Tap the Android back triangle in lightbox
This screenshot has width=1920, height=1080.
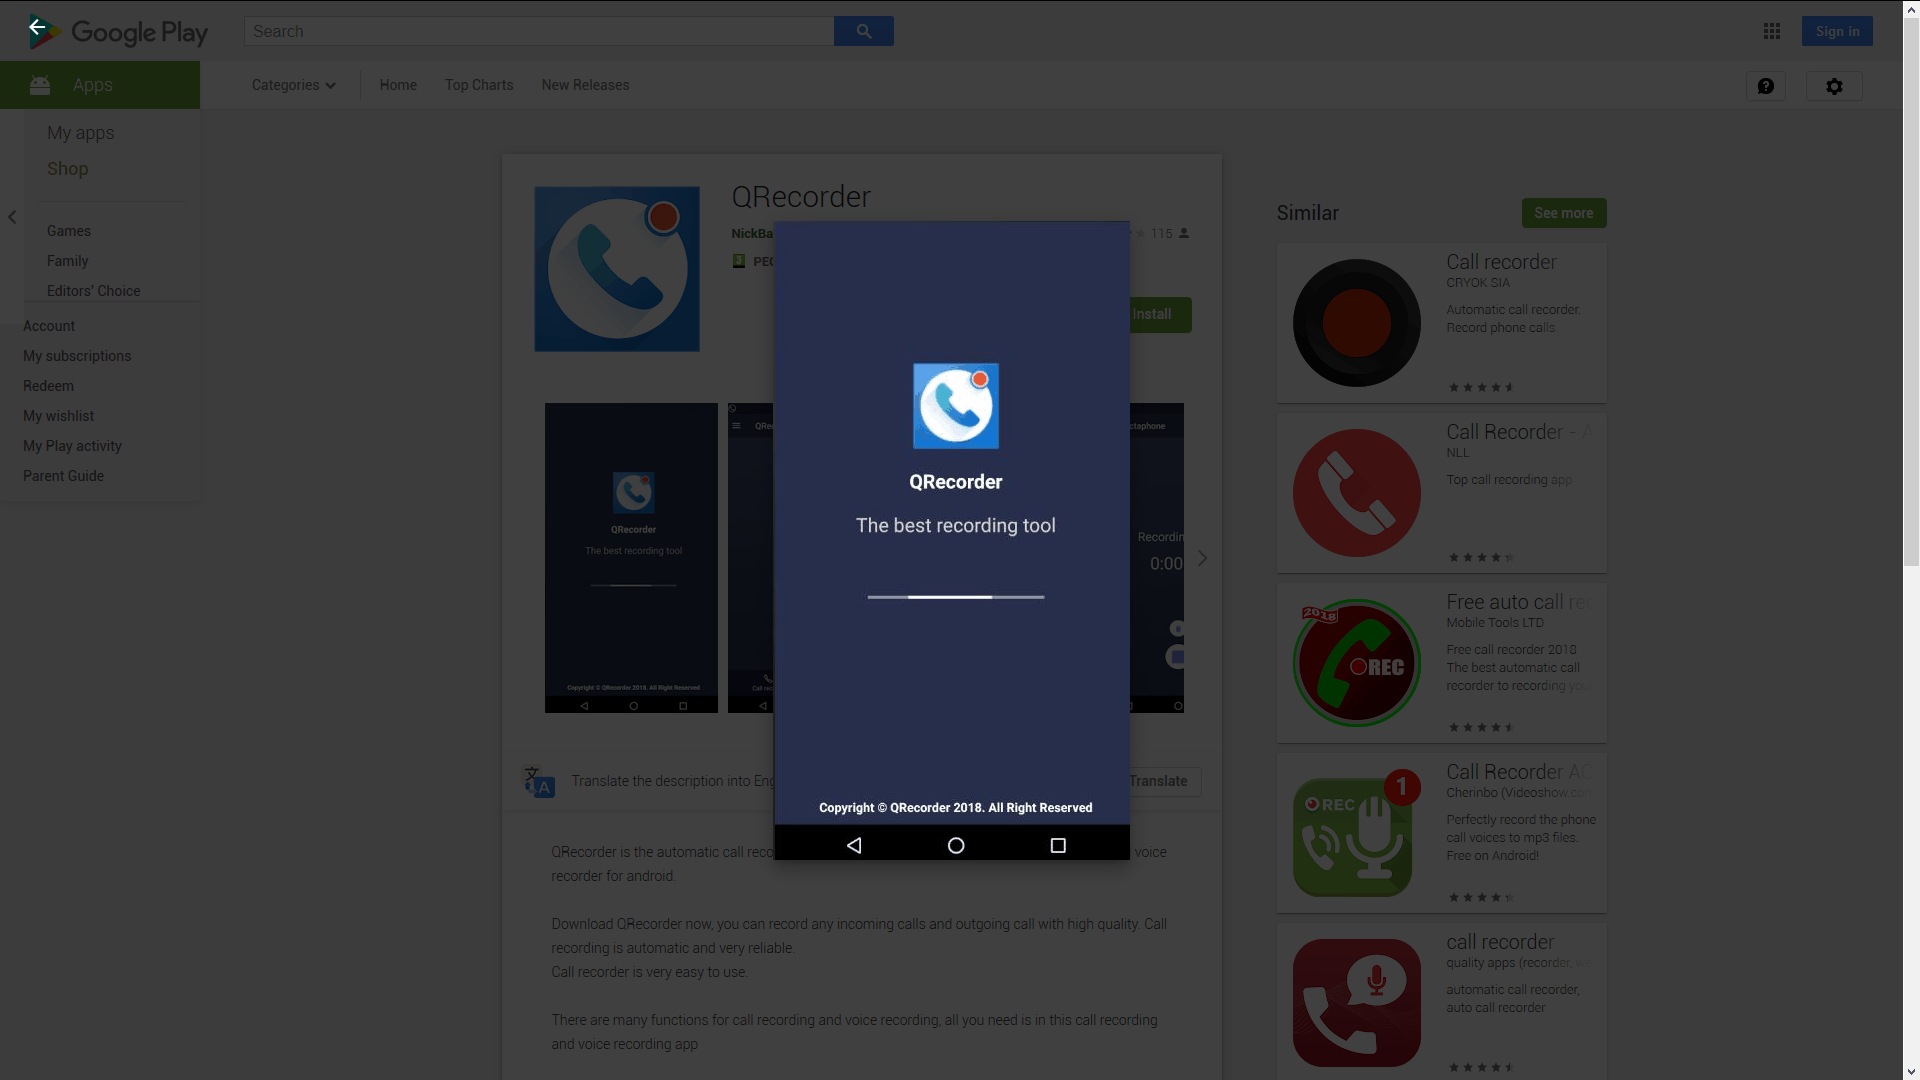pos(854,845)
